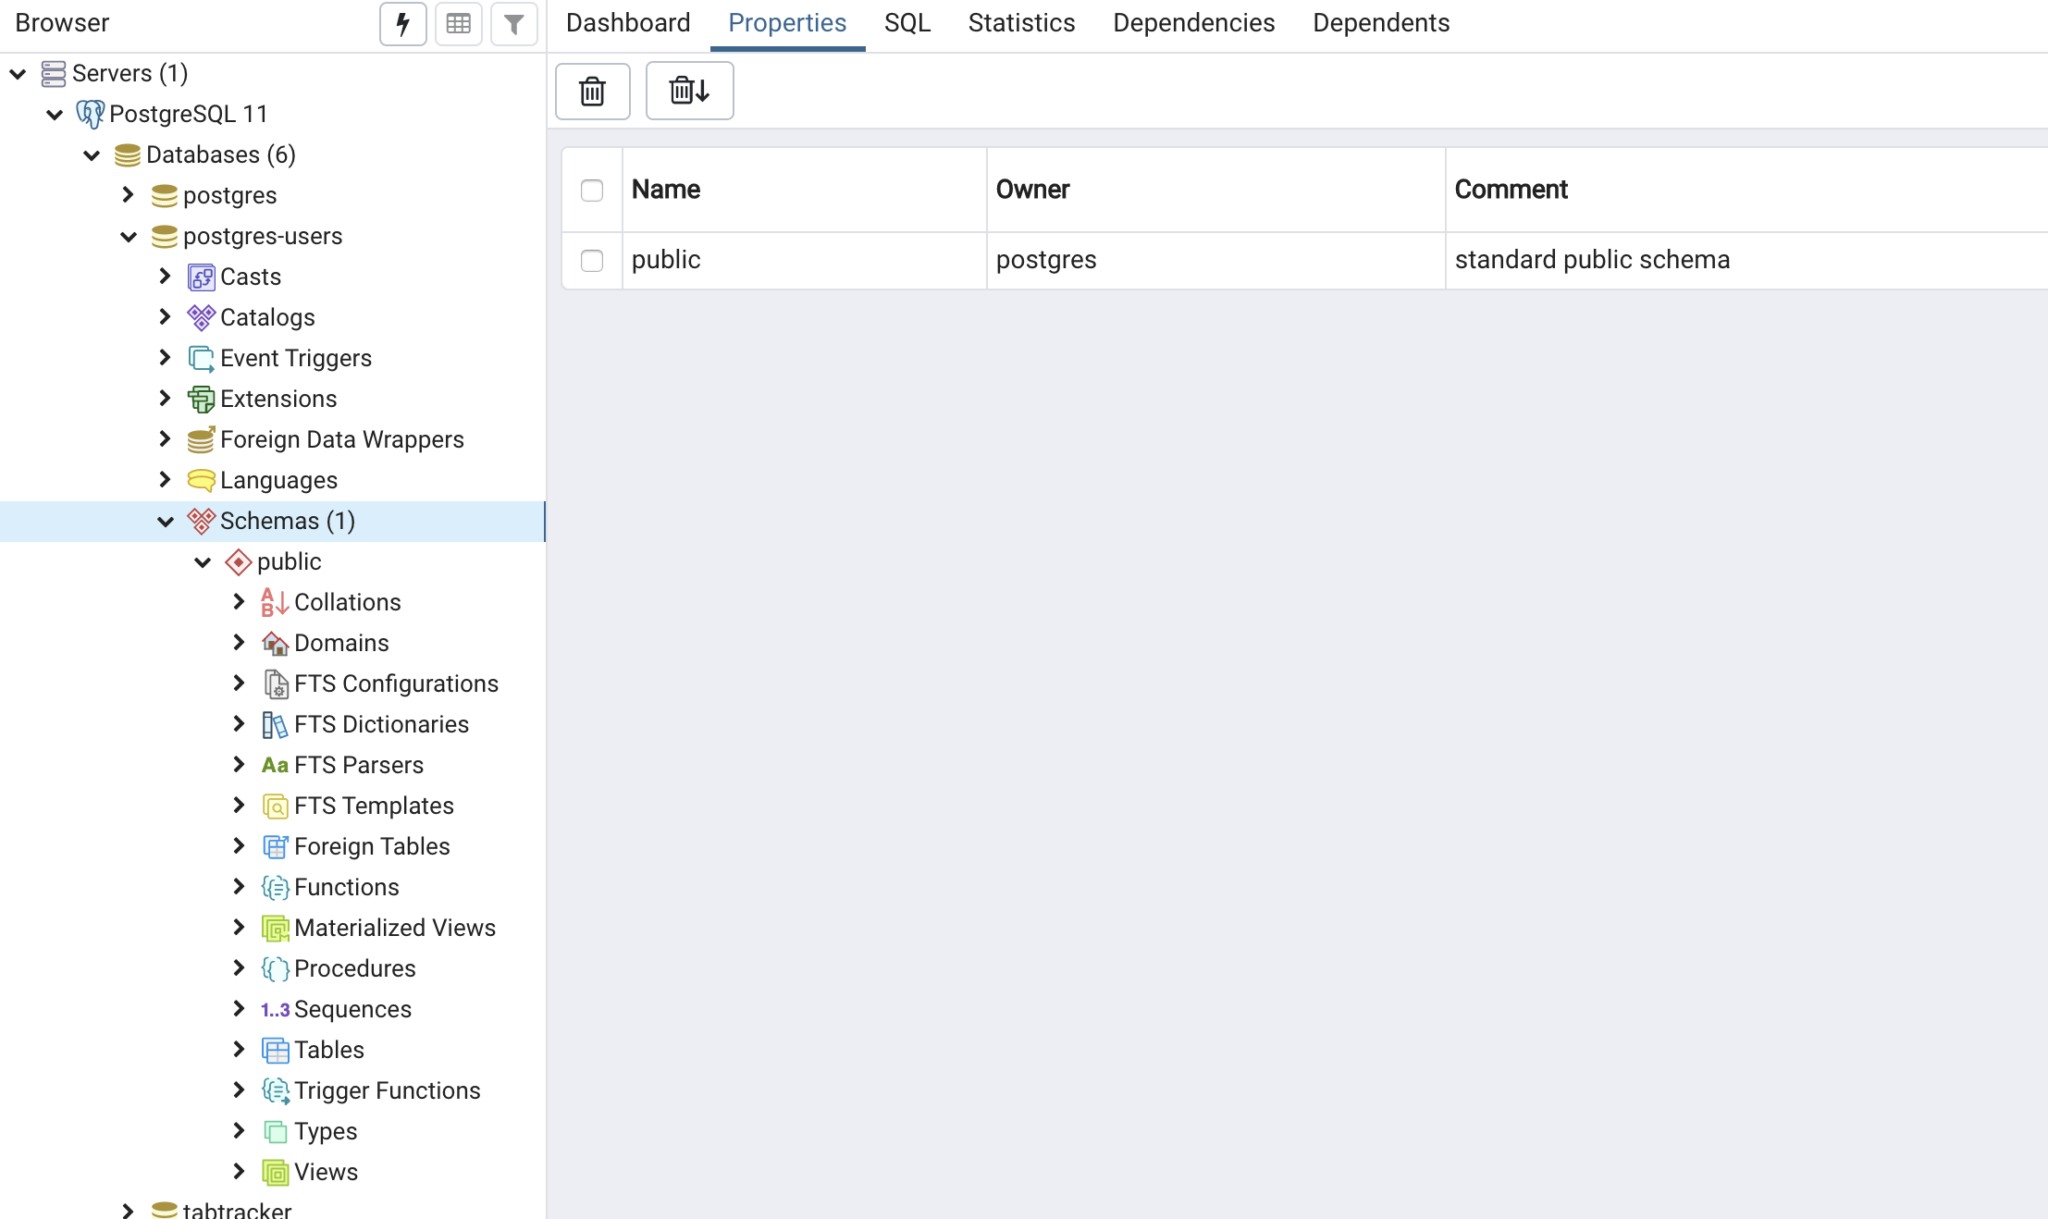Click the Owner column header
Viewport: 2048px width, 1219px height.
click(x=1033, y=189)
